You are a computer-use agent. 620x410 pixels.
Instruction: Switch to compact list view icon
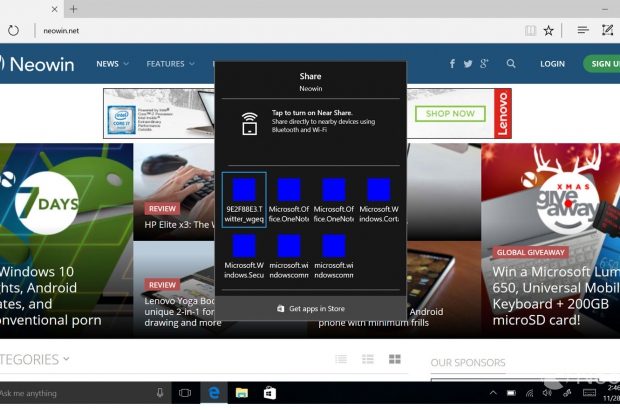(341, 359)
